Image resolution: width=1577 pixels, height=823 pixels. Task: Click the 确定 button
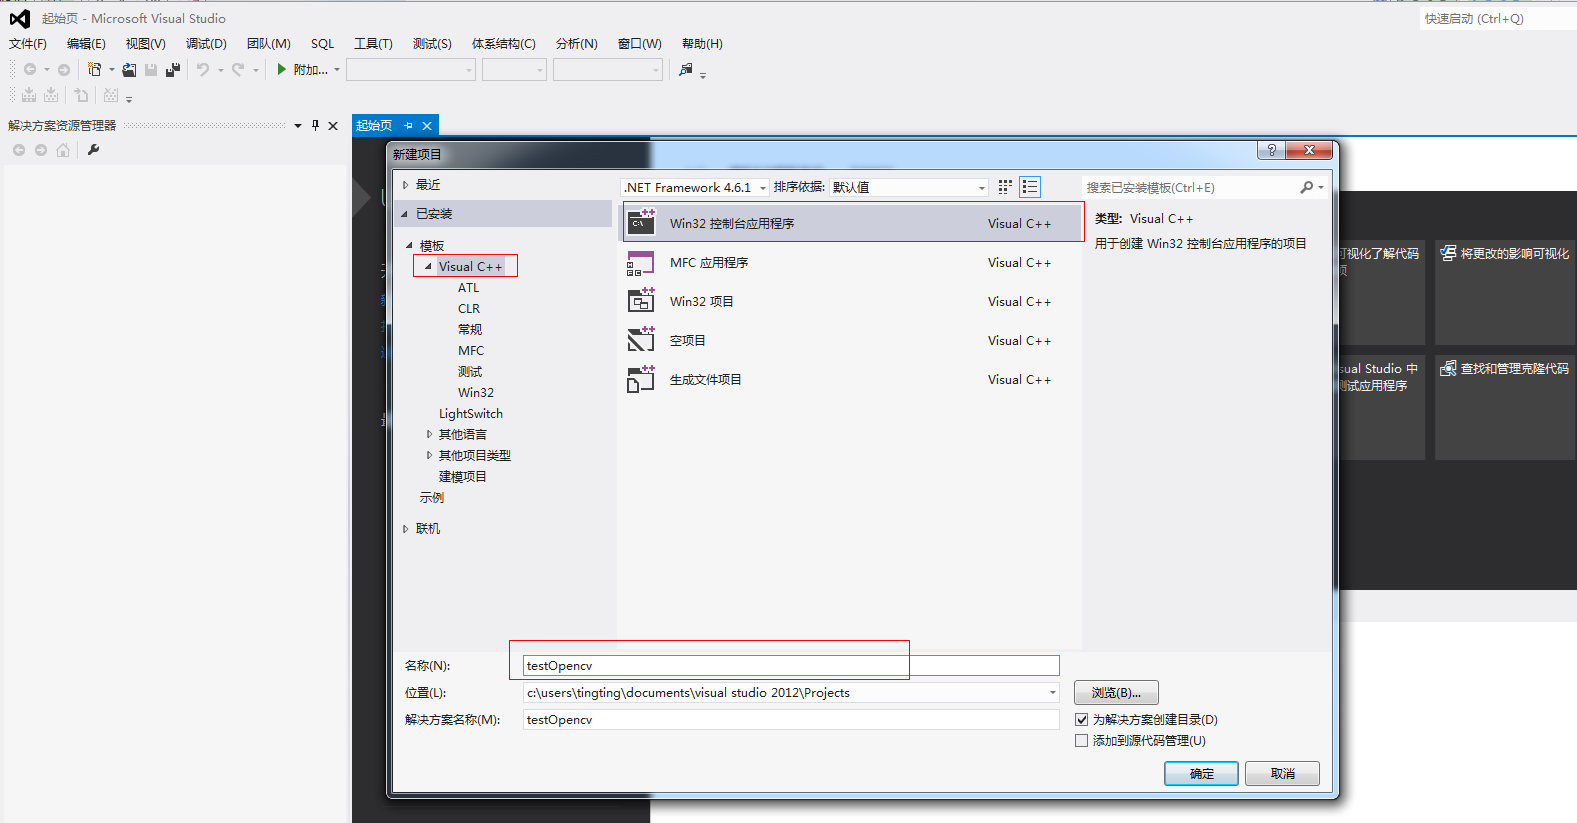(x=1201, y=773)
